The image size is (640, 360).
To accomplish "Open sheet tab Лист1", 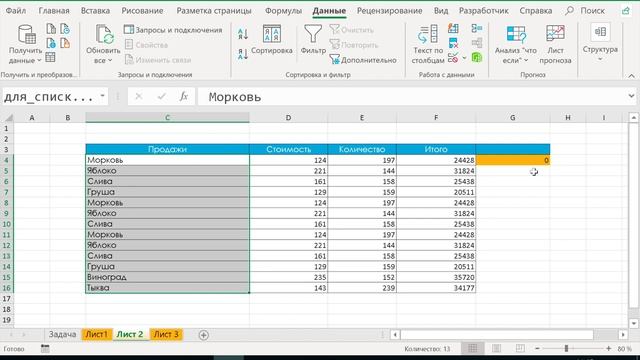I will 96,334.
